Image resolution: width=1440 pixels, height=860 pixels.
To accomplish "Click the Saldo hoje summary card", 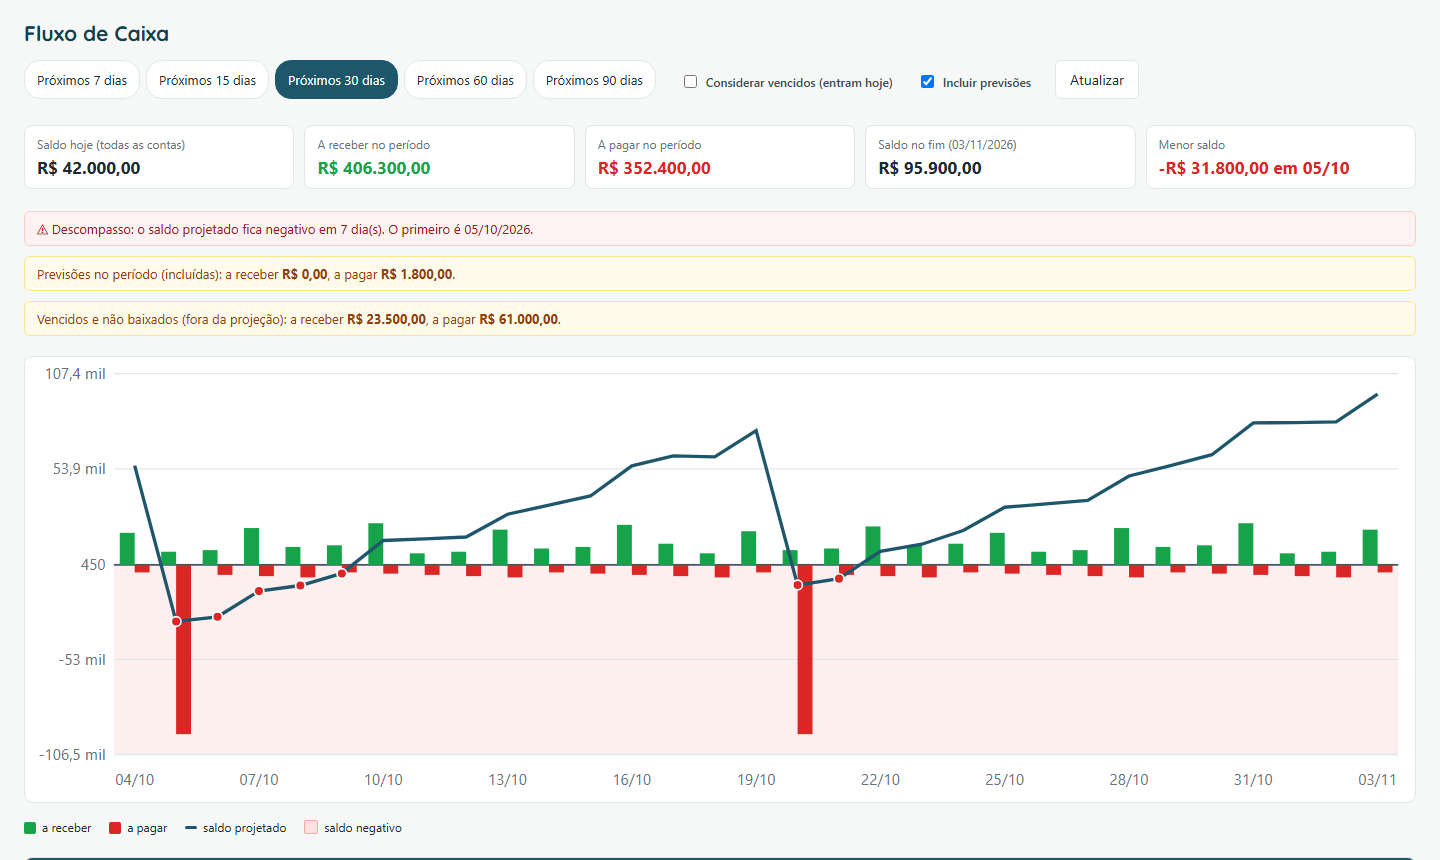I will click(x=159, y=157).
